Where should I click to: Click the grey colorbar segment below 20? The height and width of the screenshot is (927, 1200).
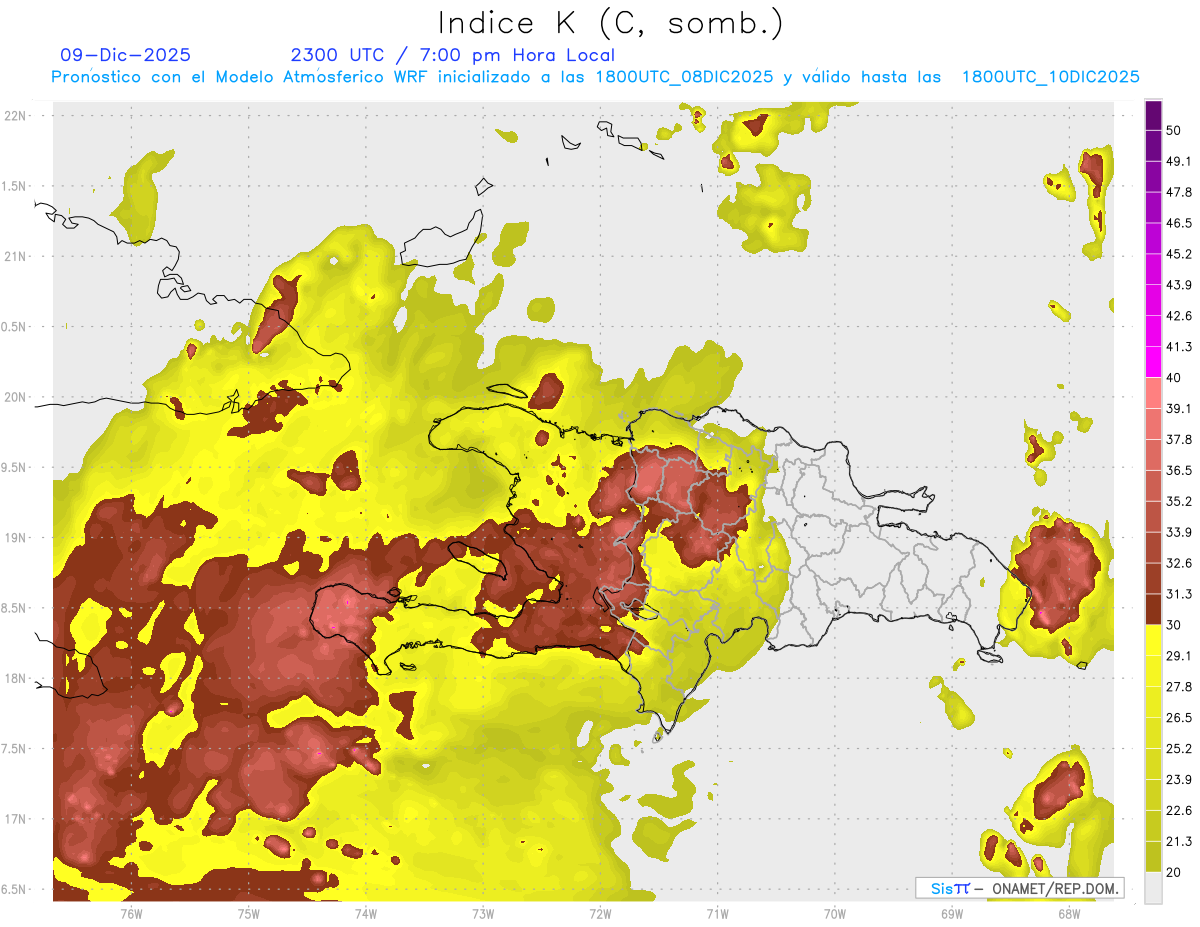(1153, 888)
